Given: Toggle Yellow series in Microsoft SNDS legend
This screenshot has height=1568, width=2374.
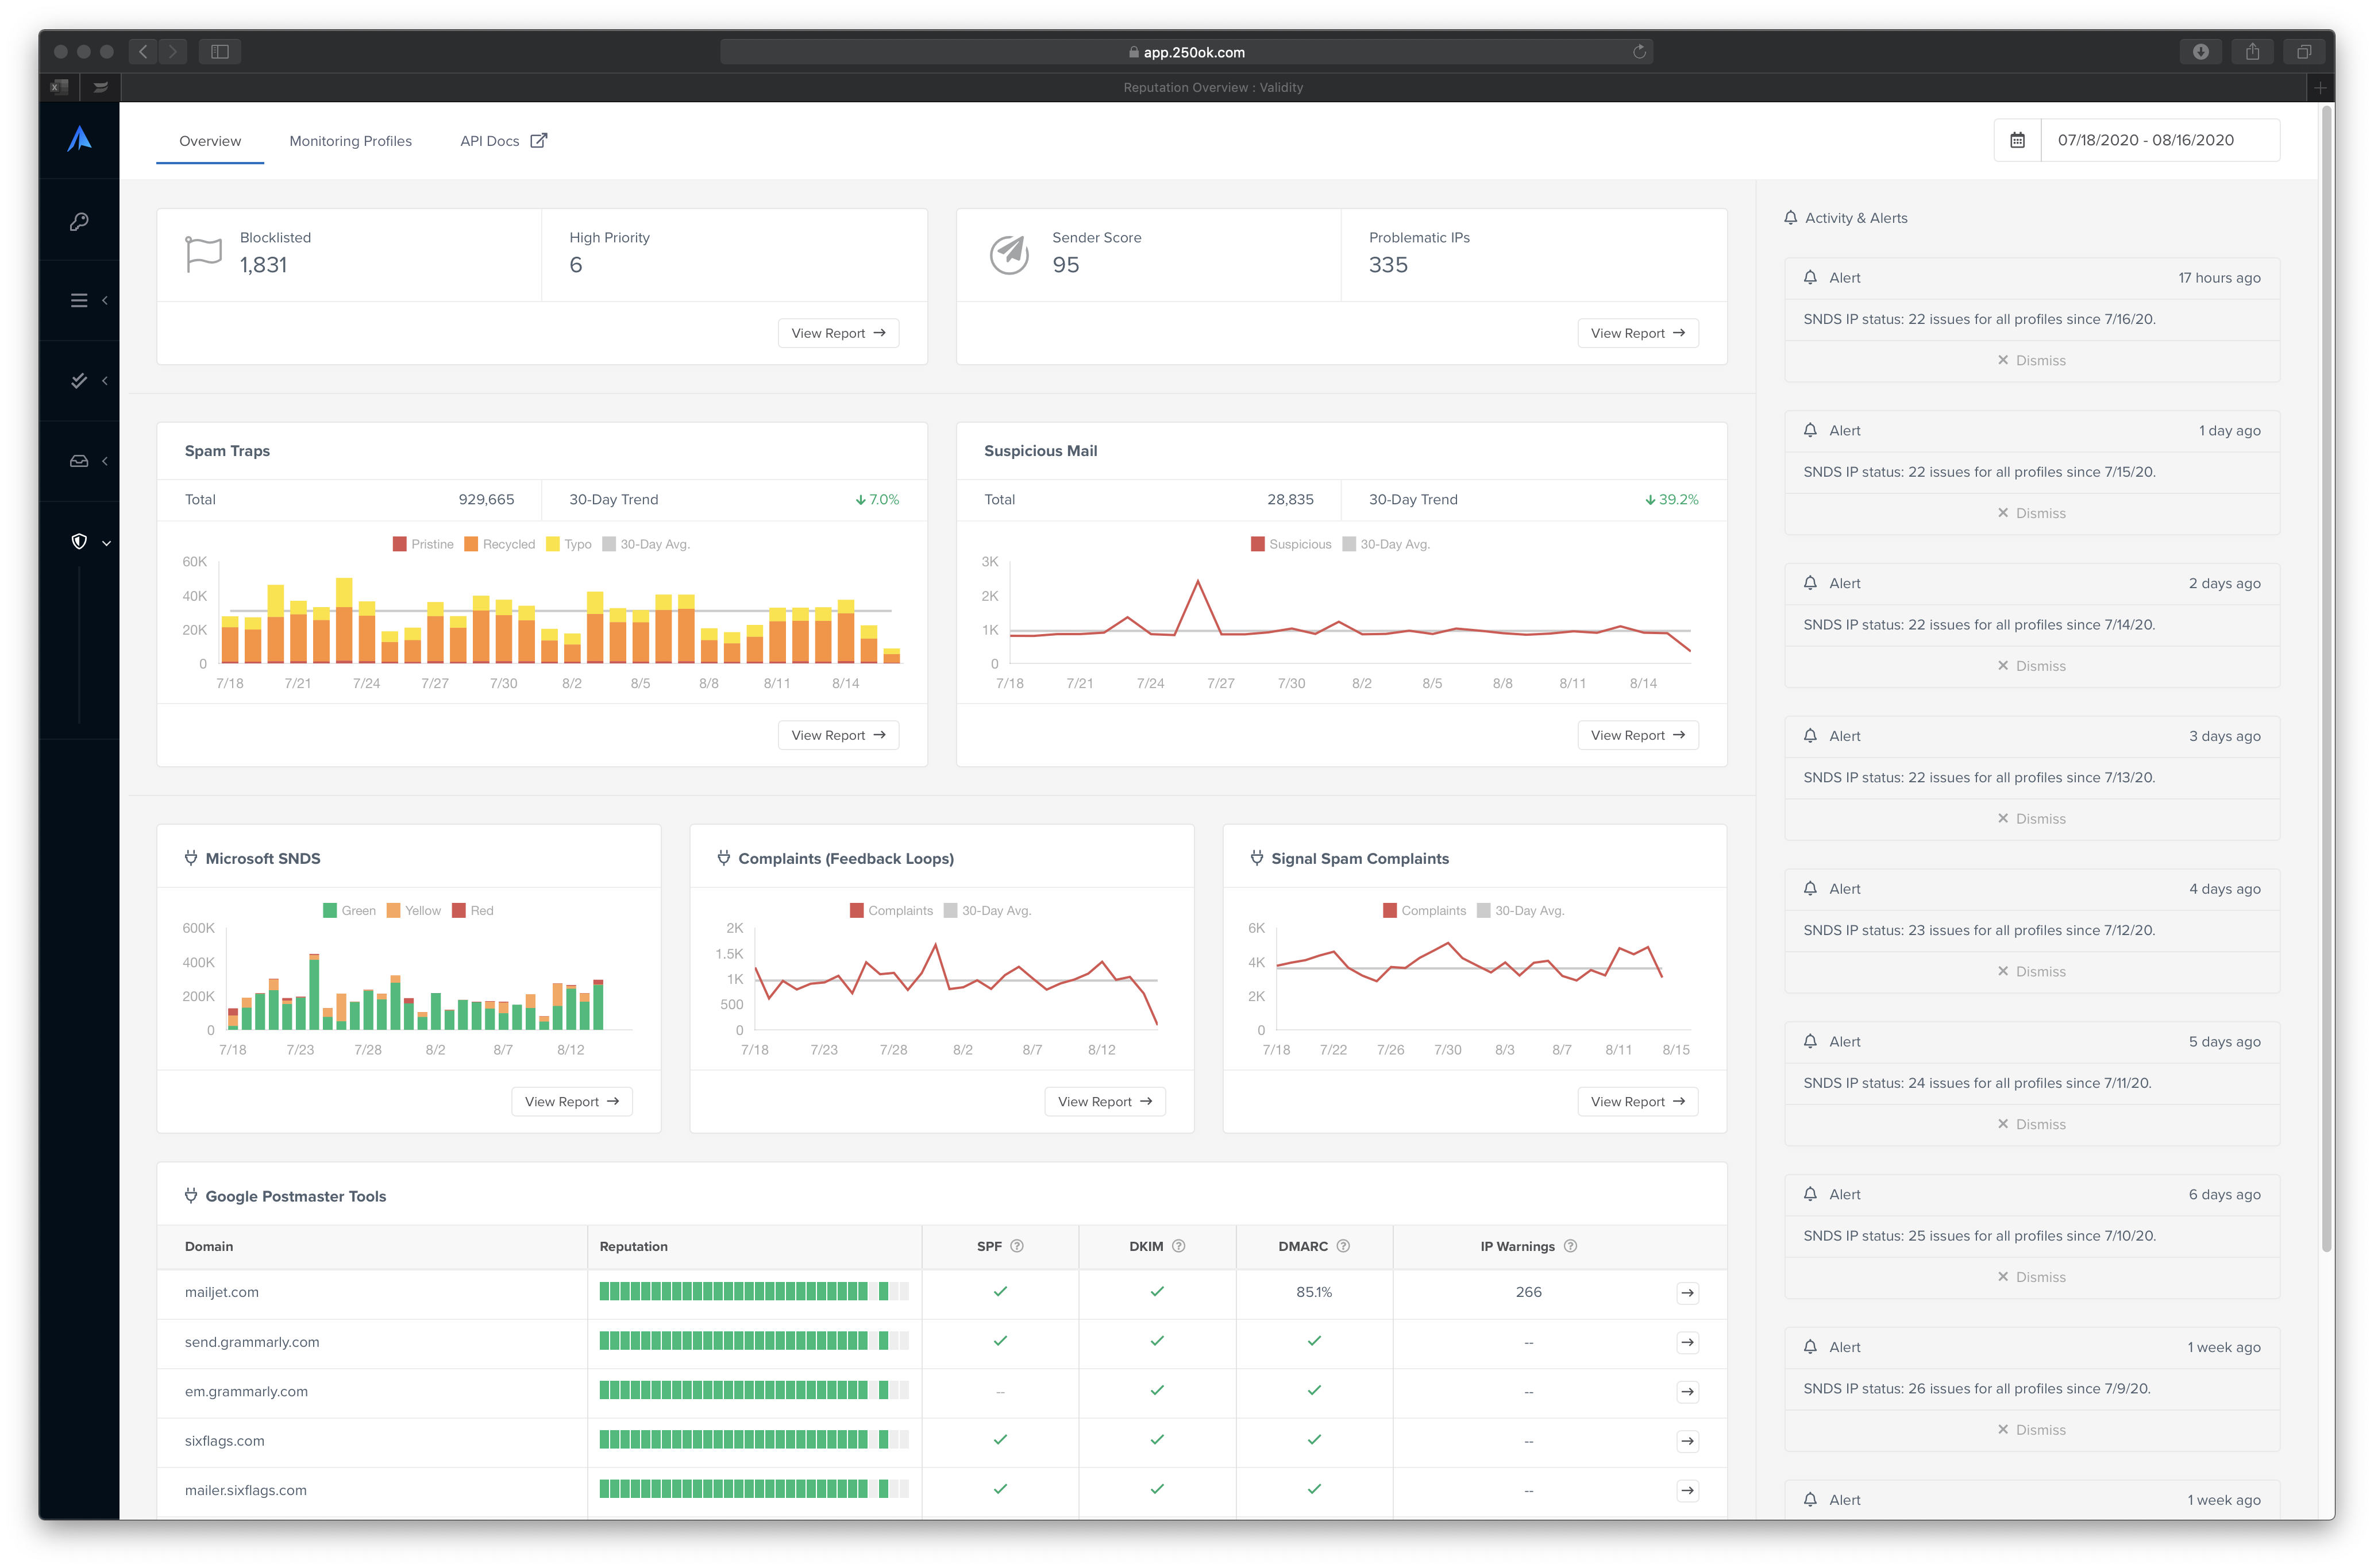Looking at the screenshot, I should (413, 910).
